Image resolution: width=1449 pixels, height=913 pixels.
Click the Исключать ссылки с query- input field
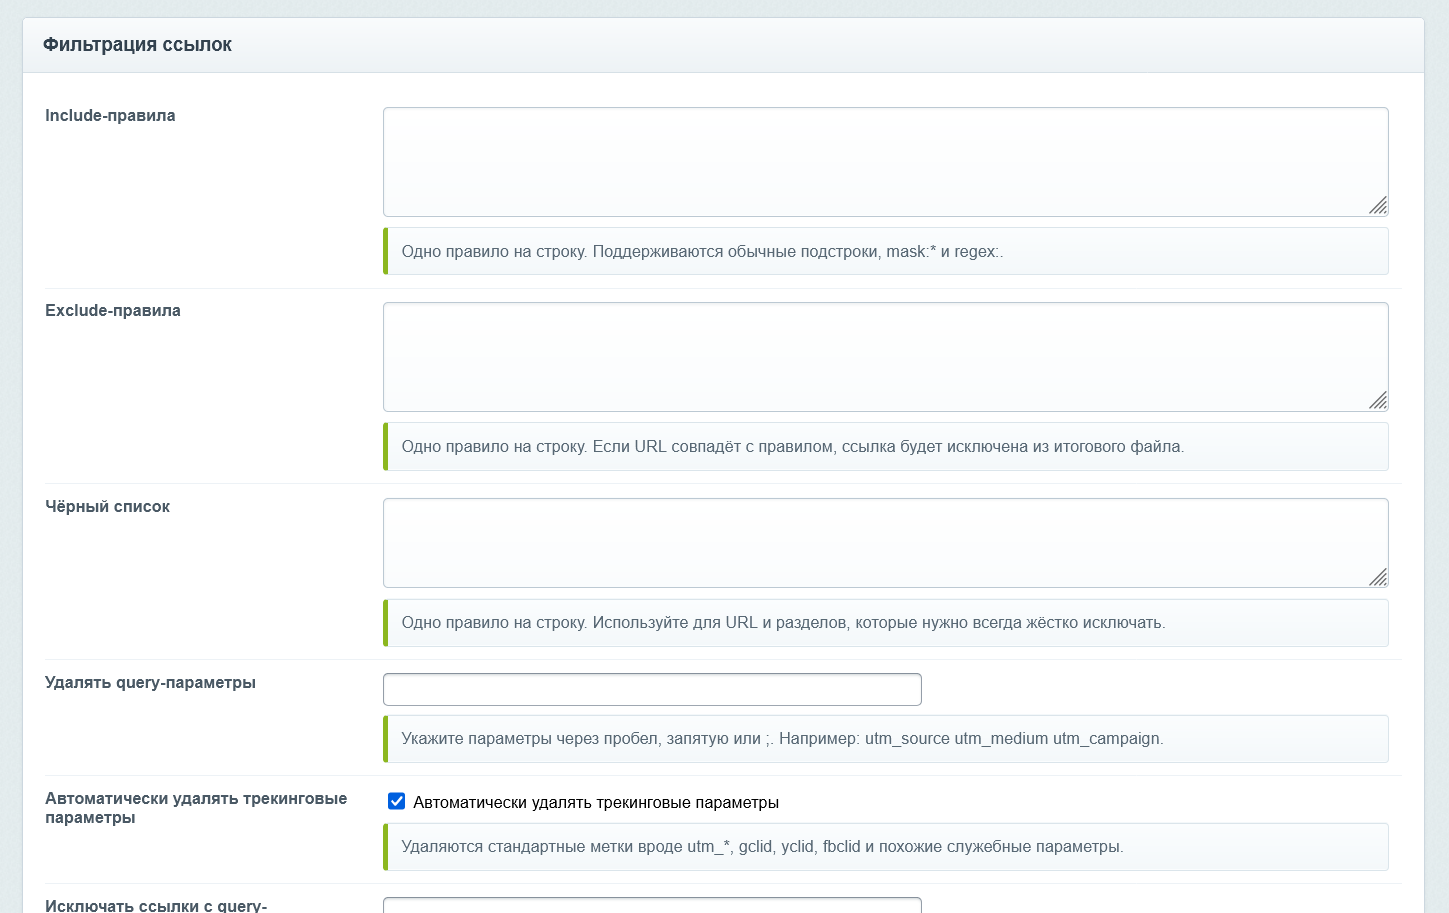pos(652,905)
